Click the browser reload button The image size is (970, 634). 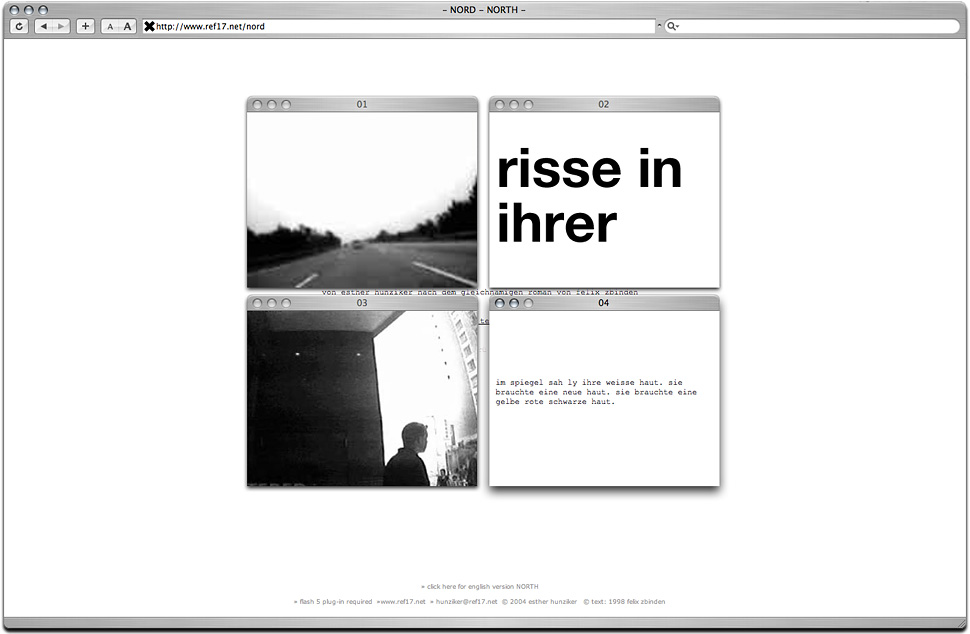pos(19,26)
